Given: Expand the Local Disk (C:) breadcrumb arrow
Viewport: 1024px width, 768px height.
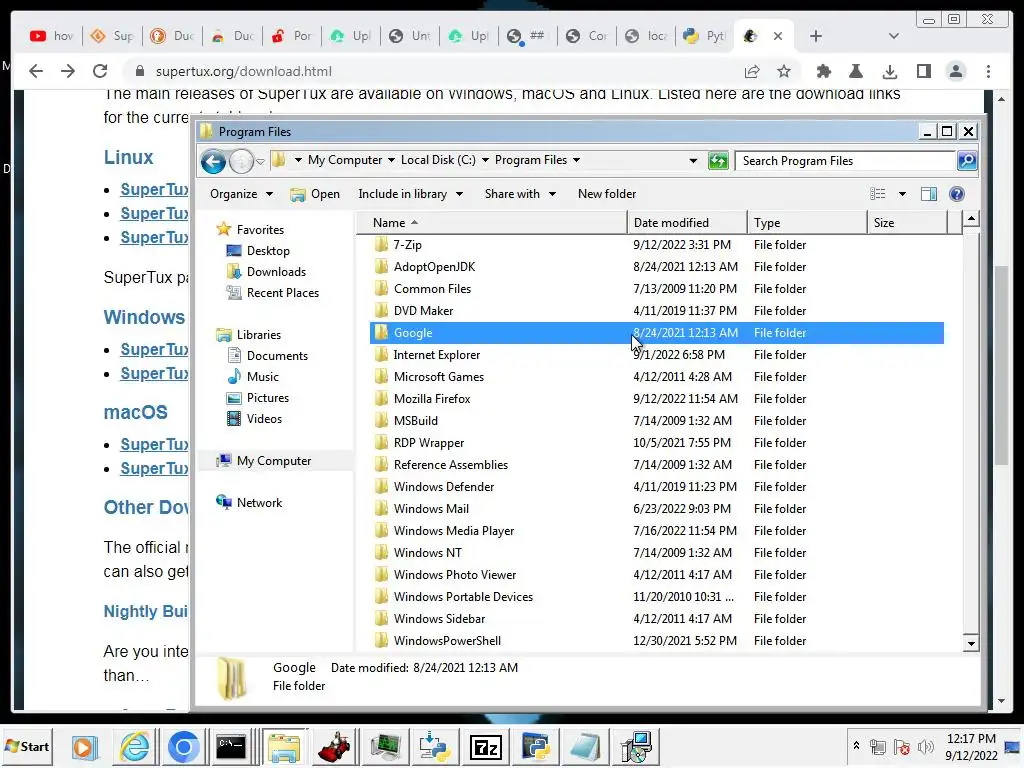Looking at the screenshot, I should coord(485,160).
